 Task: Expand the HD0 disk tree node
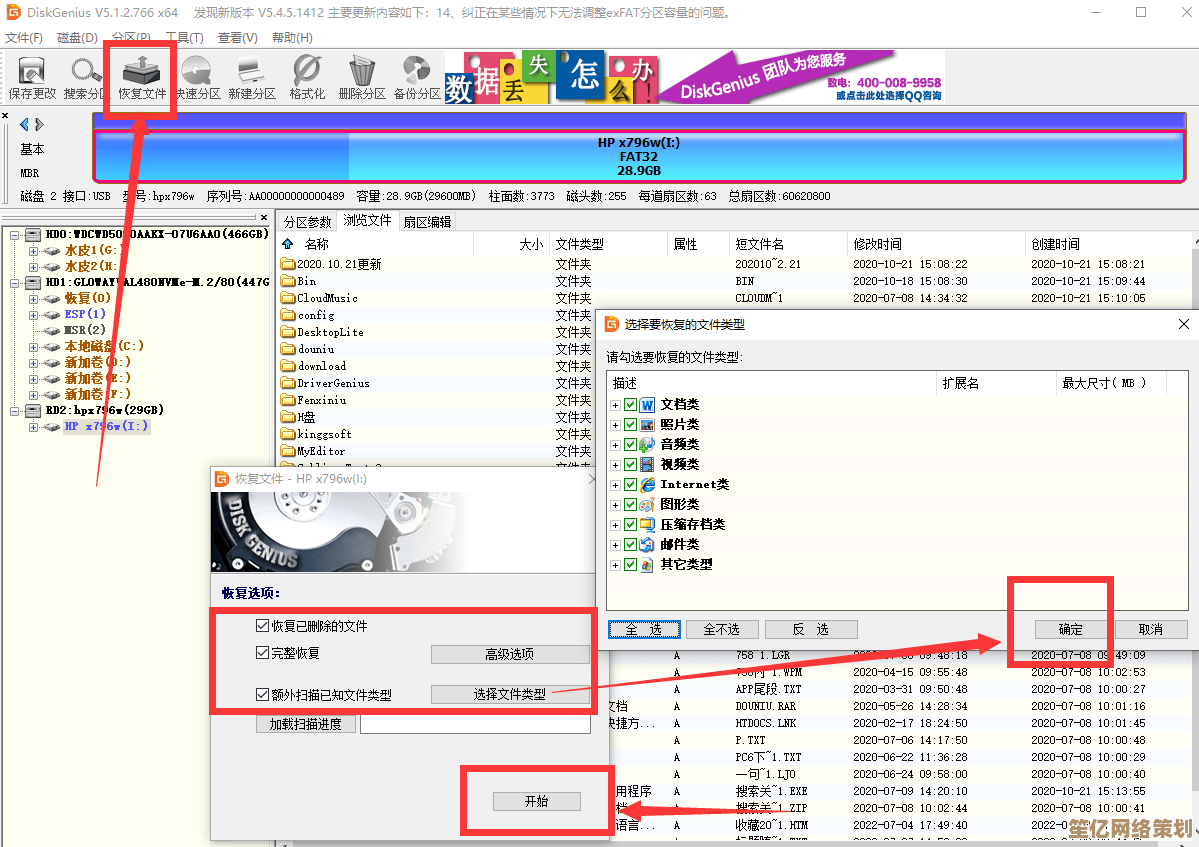tap(14, 235)
